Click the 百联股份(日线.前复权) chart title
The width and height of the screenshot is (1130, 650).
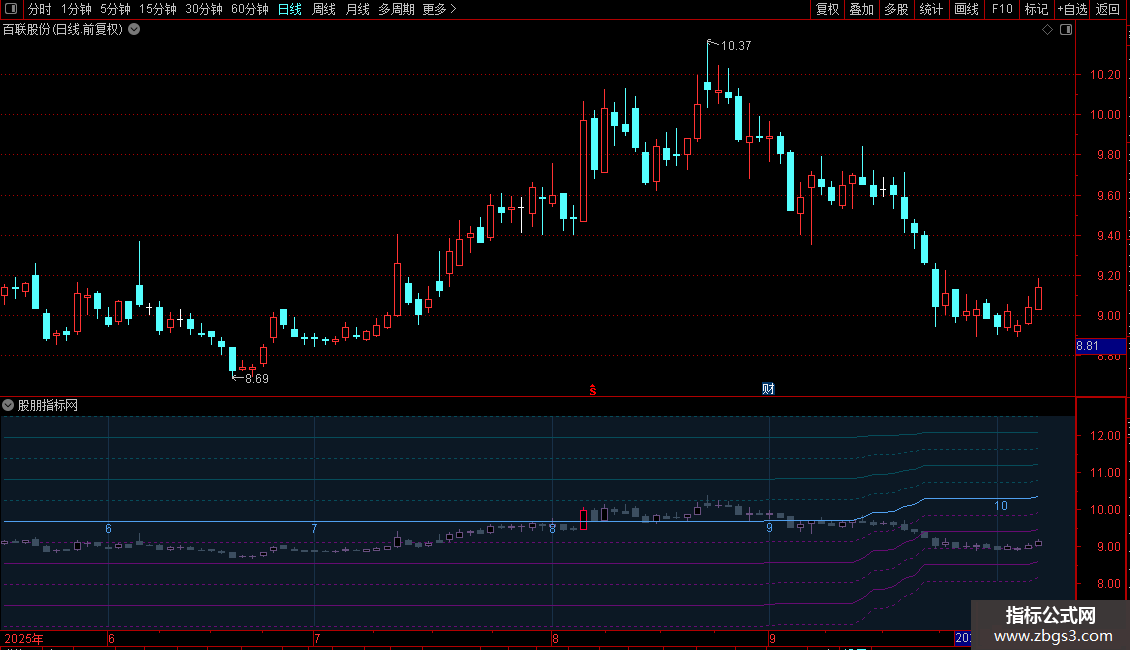click(x=63, y=30)
